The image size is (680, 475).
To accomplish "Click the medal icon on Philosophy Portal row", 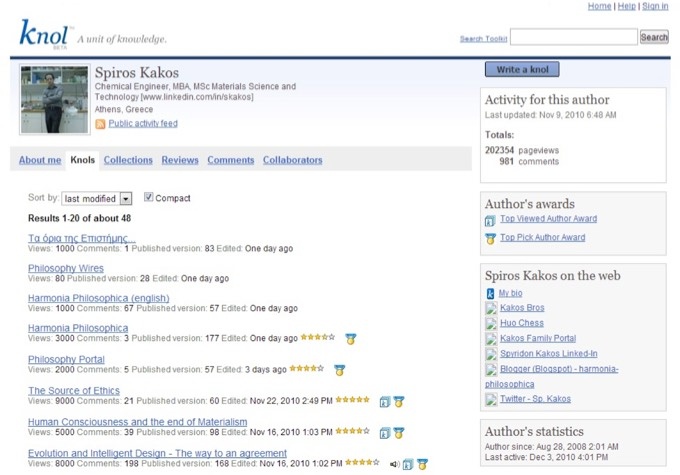I will [339, 370].
